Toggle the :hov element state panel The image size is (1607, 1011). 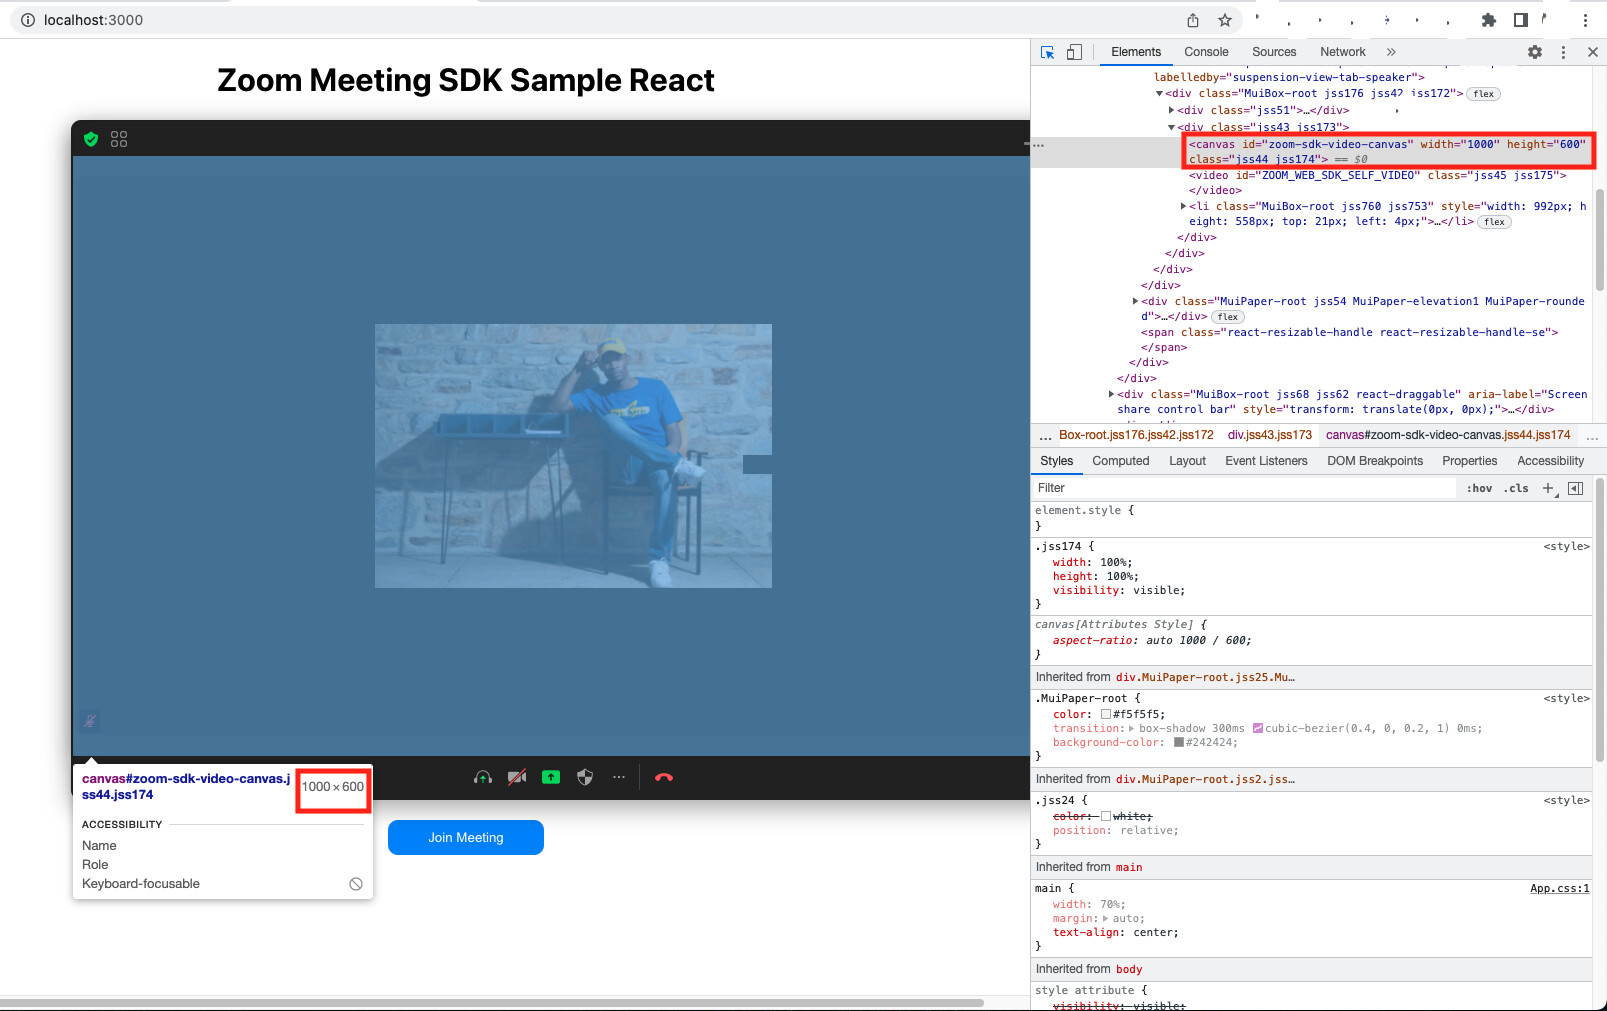pos(1479,488)
